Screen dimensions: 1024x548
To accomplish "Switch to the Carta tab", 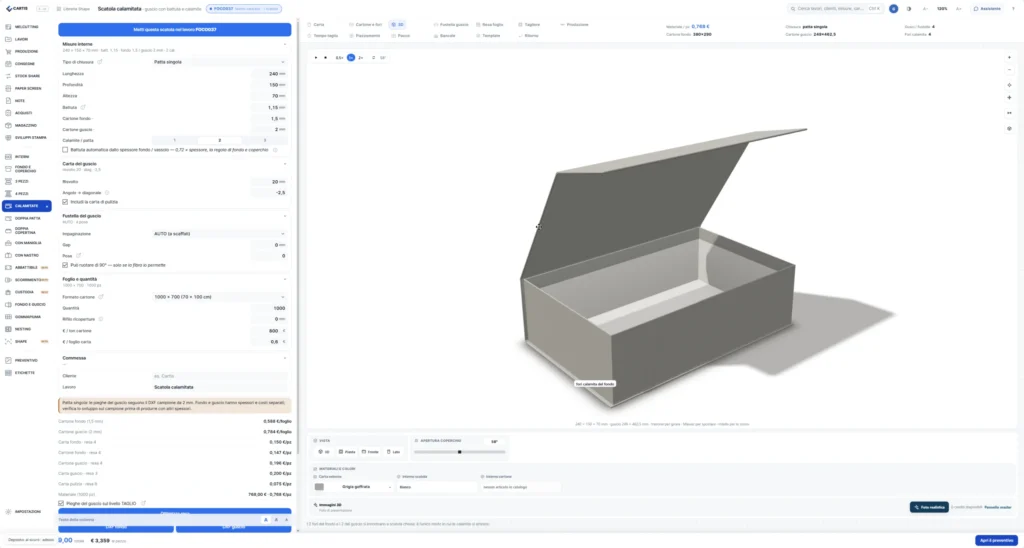I will (x=316, y=25).
